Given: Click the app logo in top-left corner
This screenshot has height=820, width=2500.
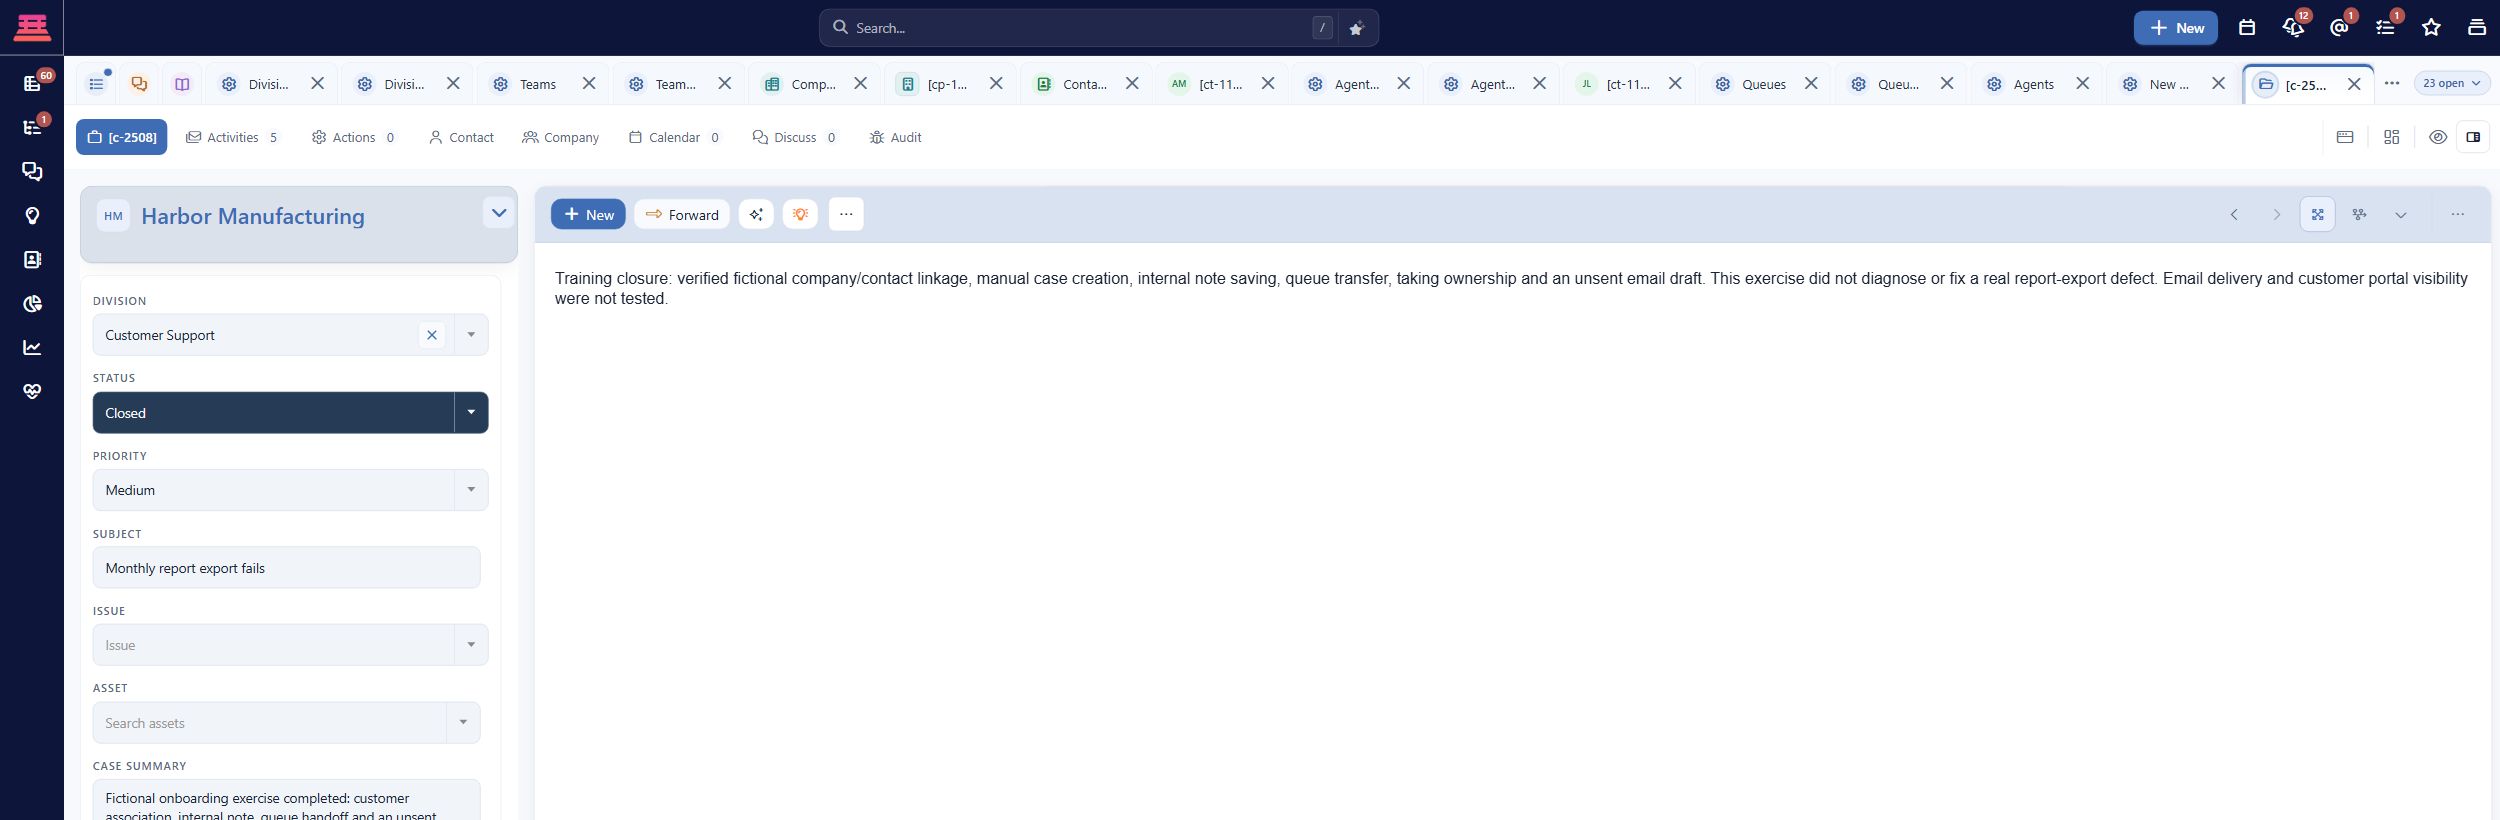Looking at the screenshot, I should pyautogui.click(x=32, y=27).
